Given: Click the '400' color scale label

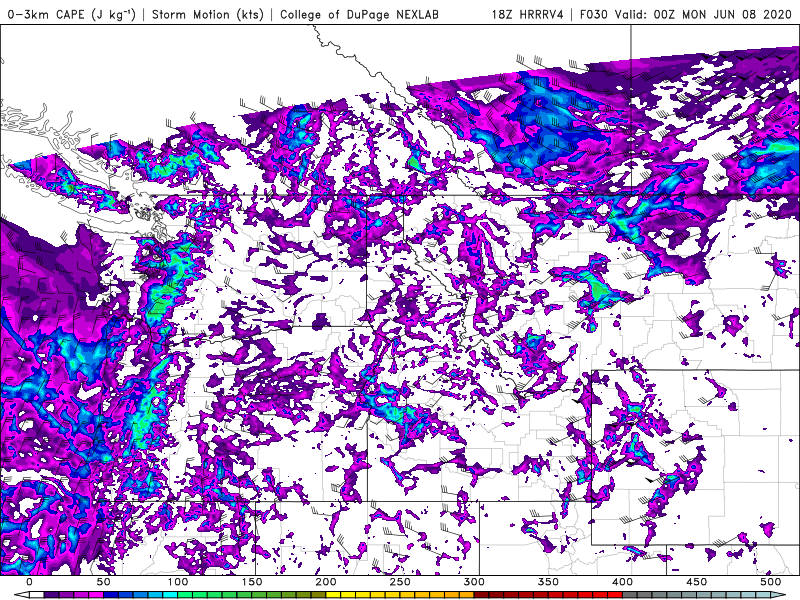Looking at the screenshot, I should pos(622,582).
